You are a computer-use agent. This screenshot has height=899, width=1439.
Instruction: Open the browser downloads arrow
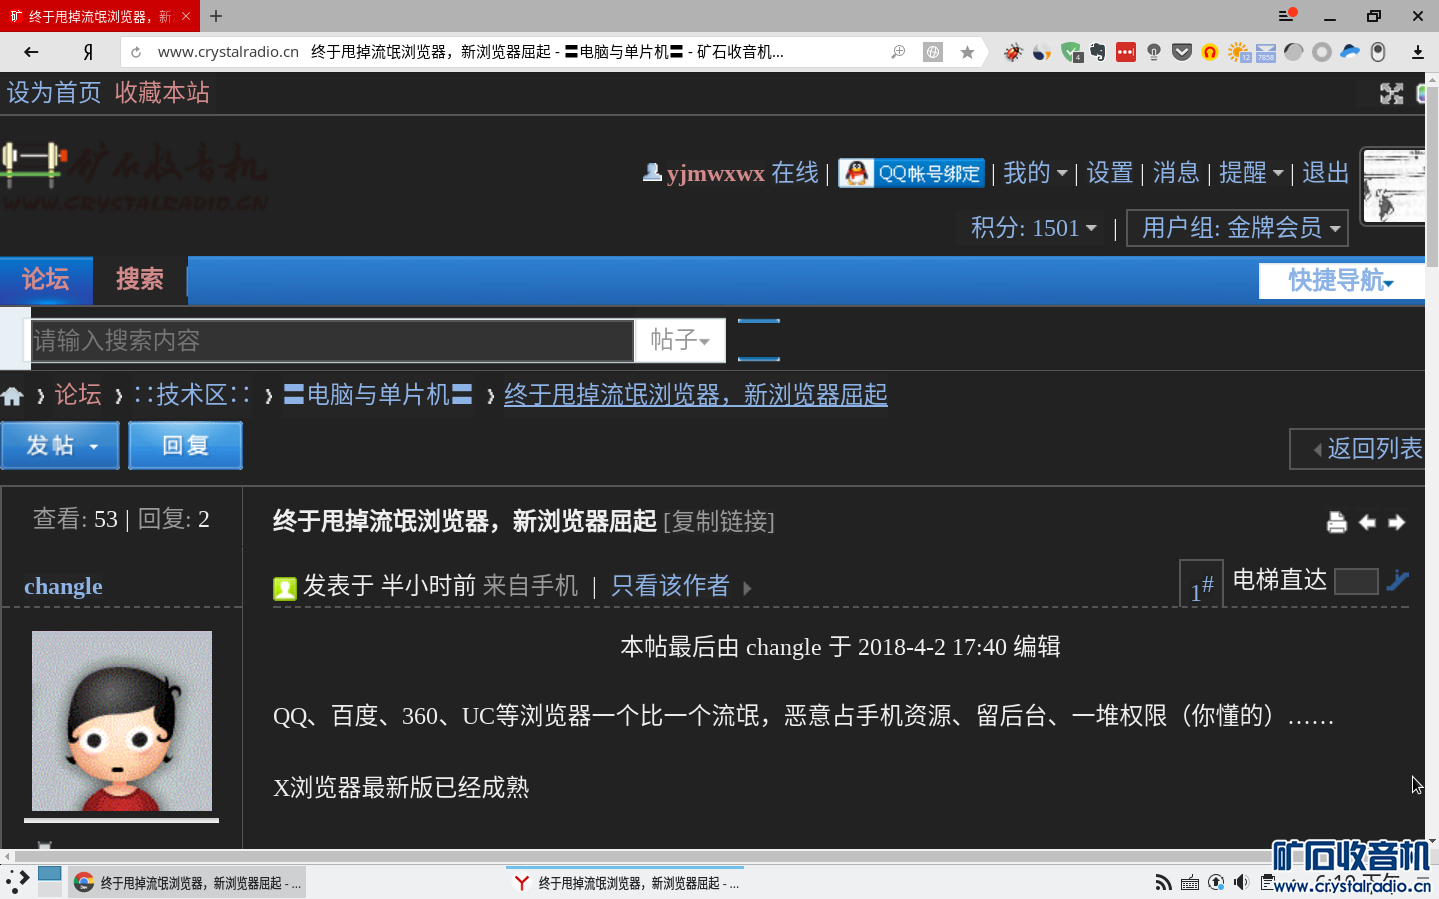1417,52
